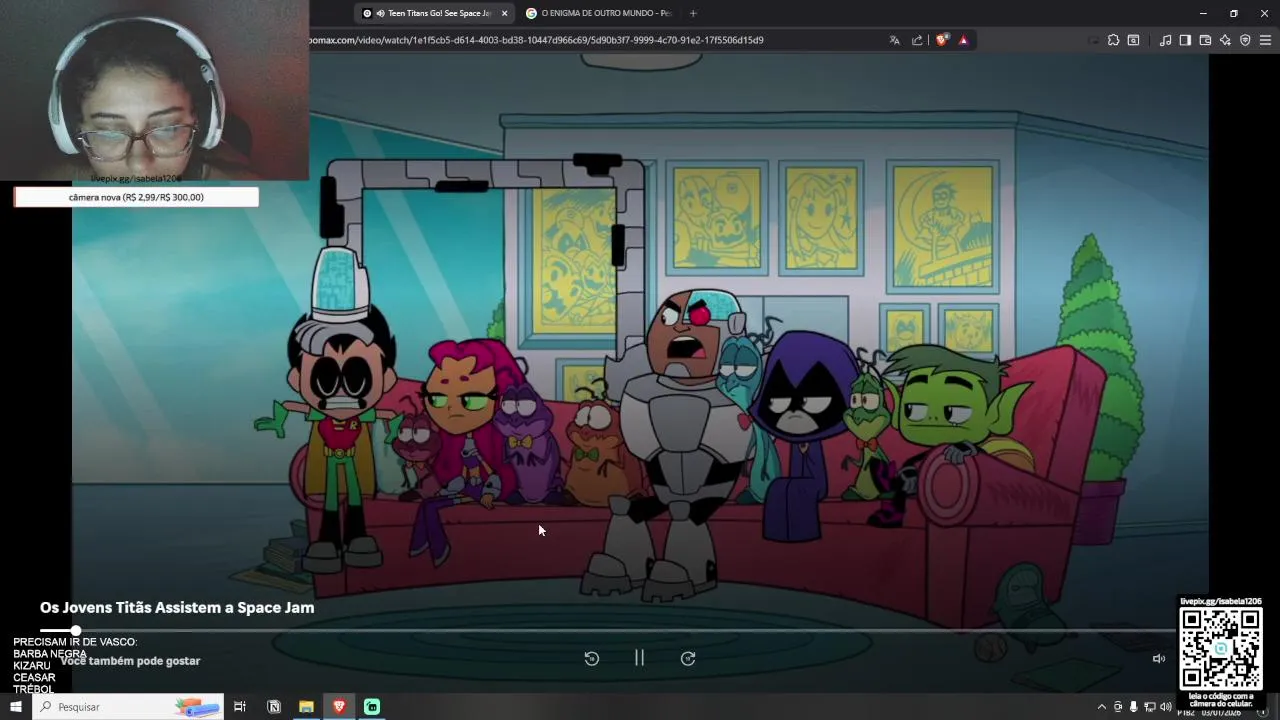Open the media control music note icon
1280x720 pixels.
click(x=1165, y=40)
